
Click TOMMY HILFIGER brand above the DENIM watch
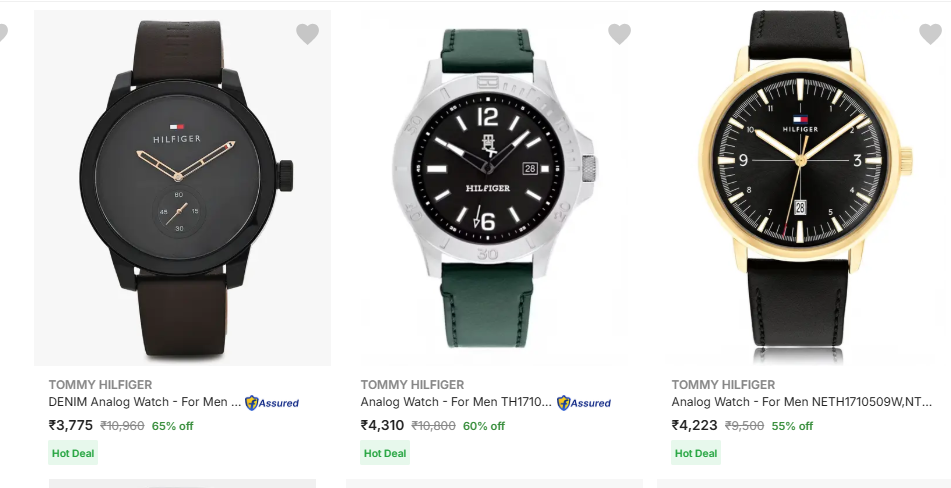[100, 385]
